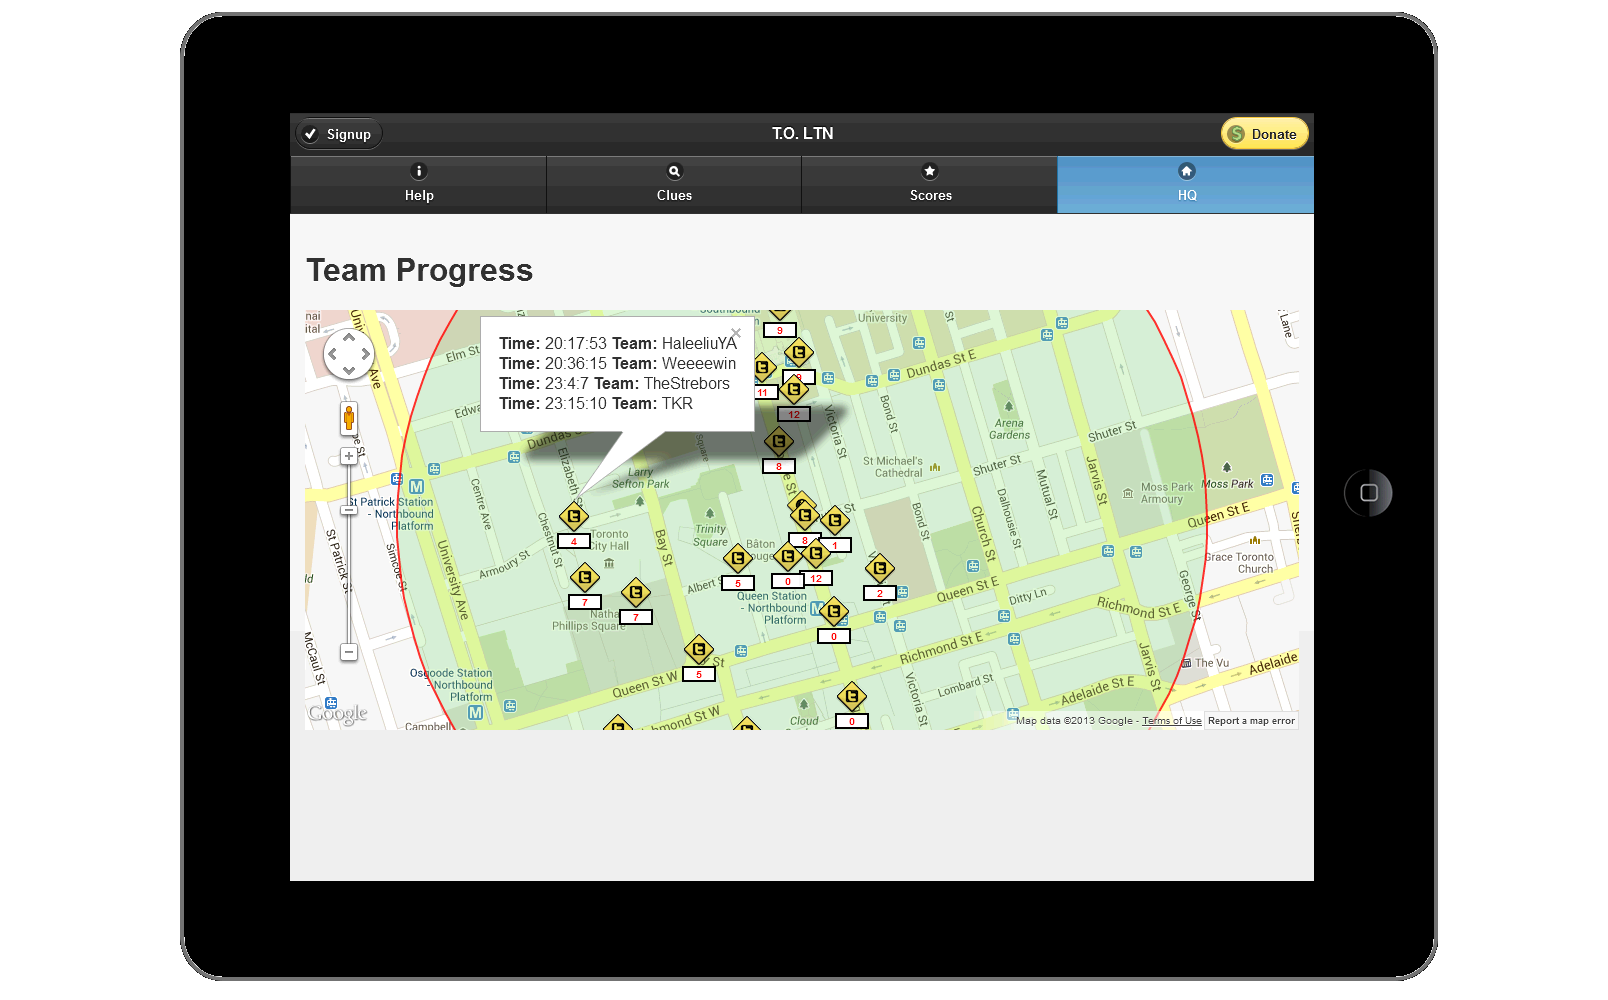
Task: Switch to the Clues tab
Action: click(674, 184)
